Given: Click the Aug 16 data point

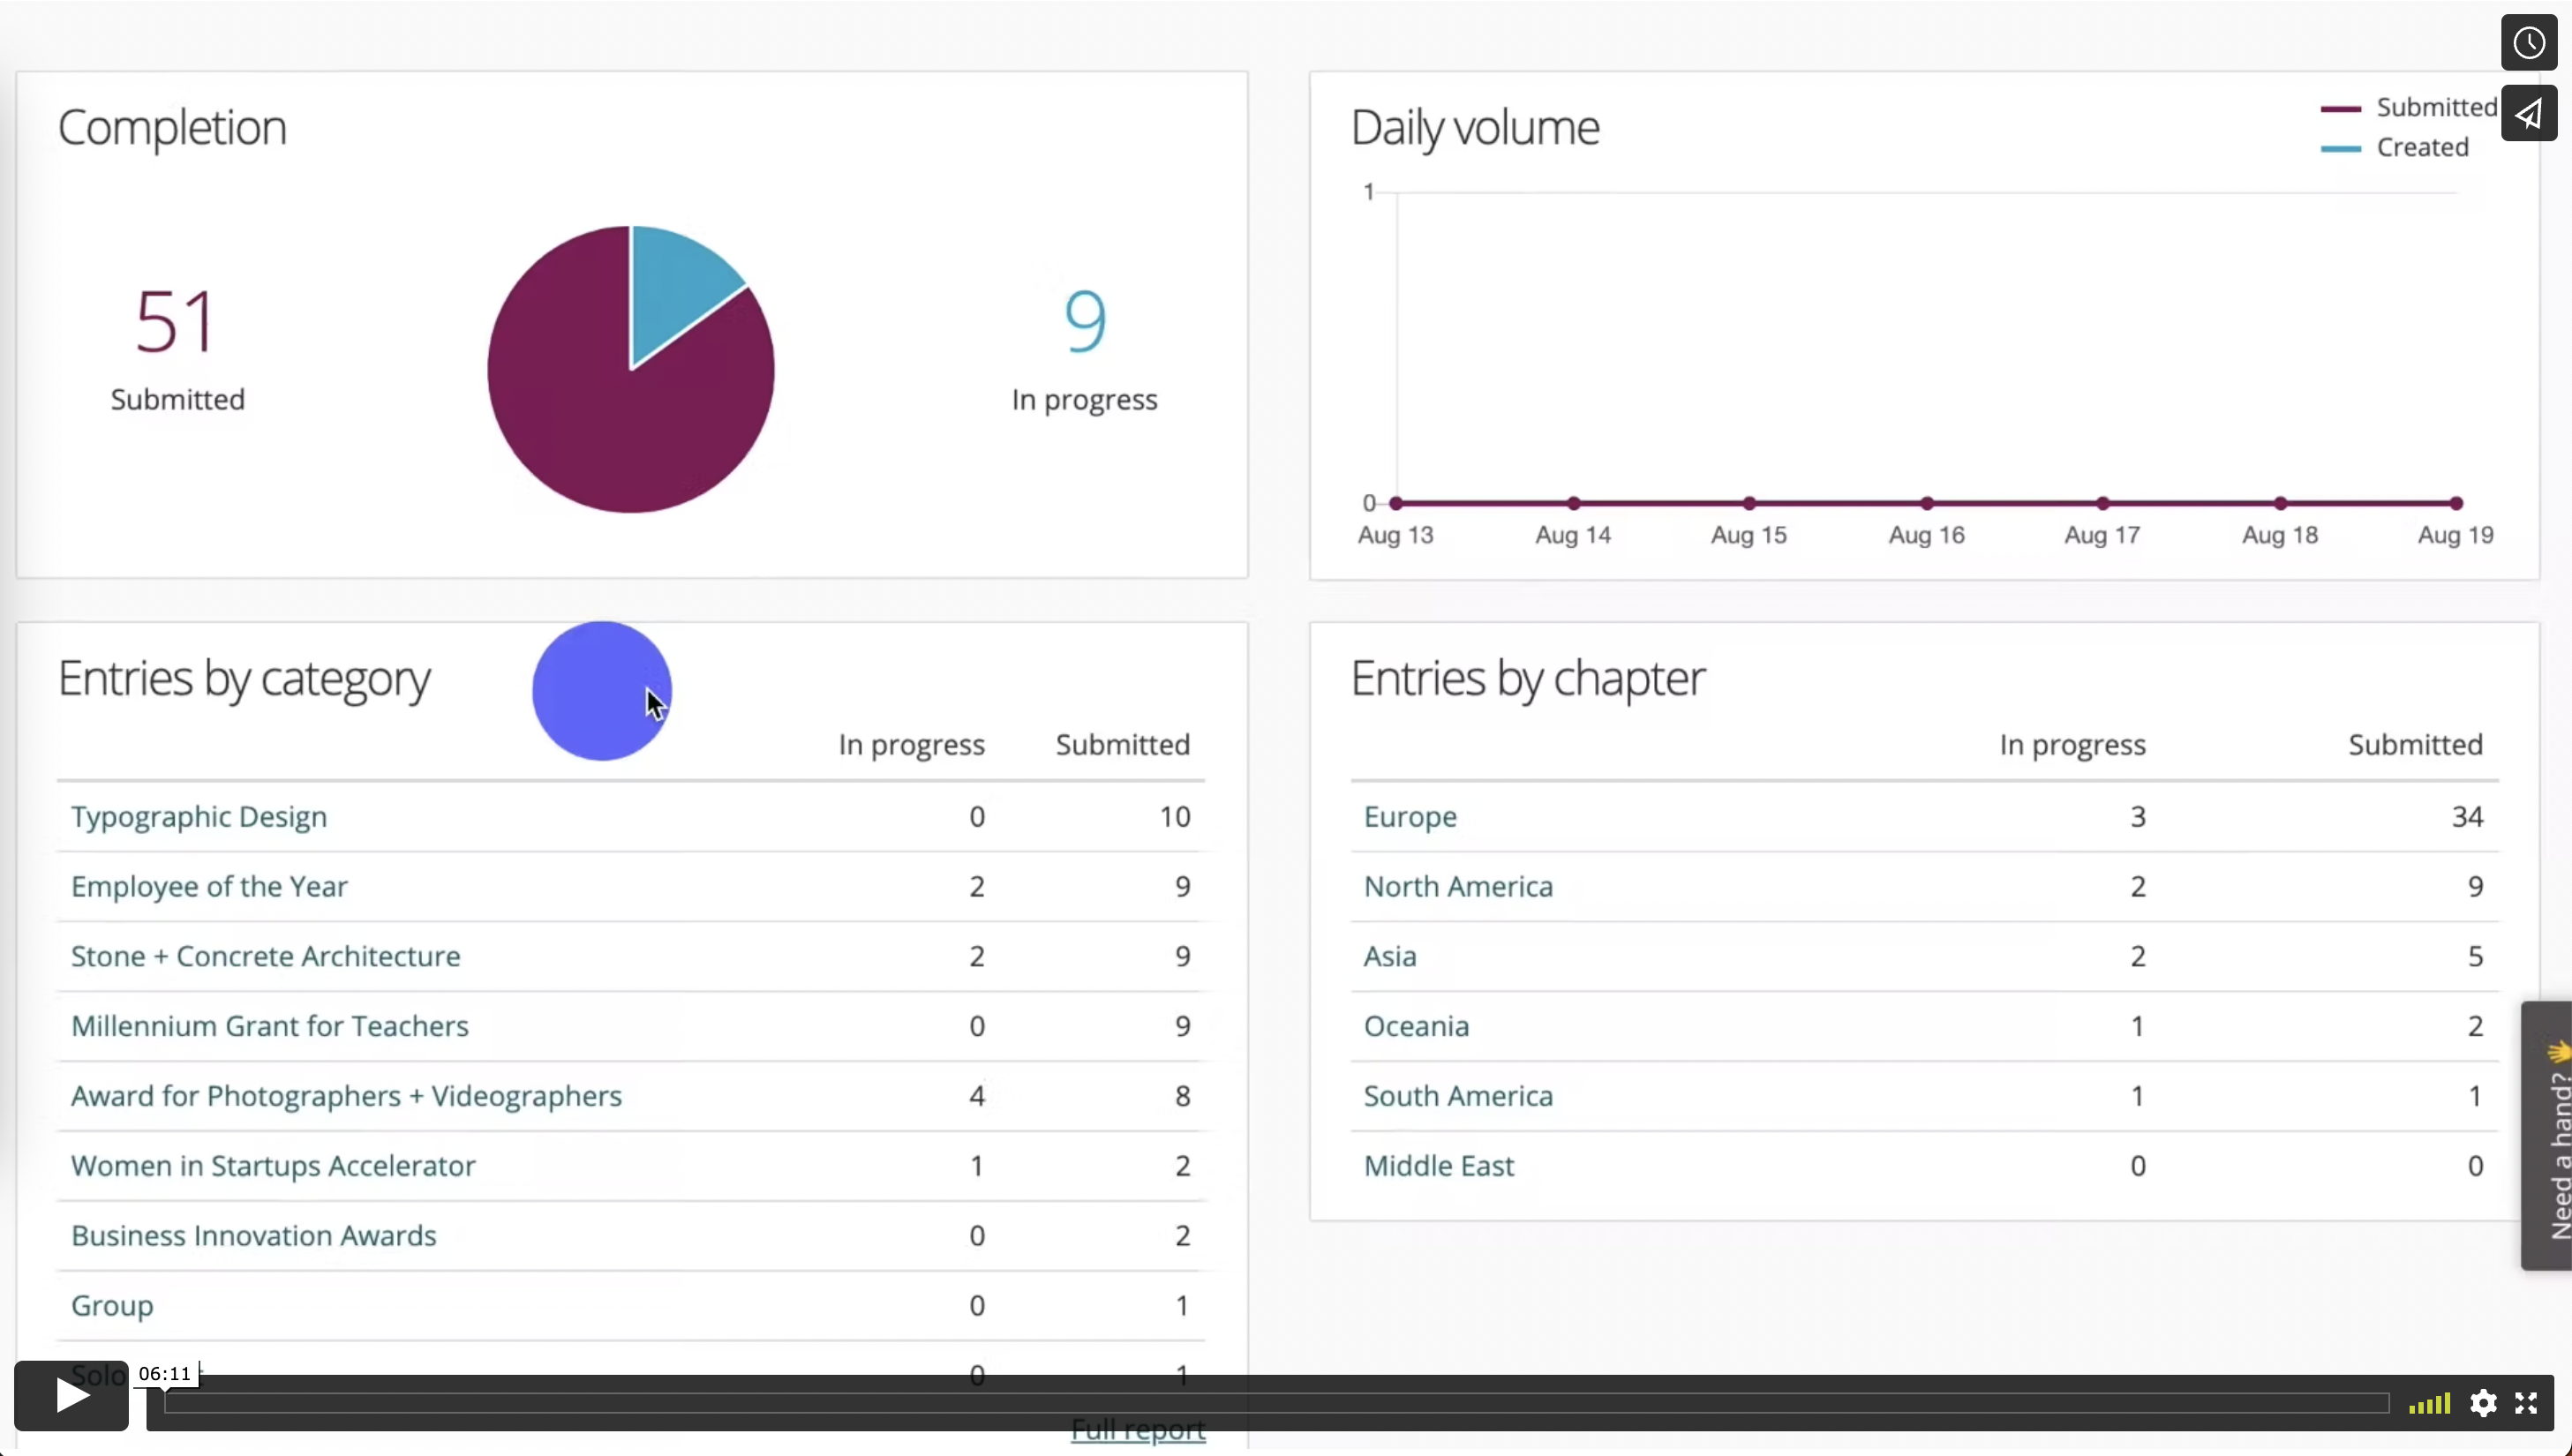Looking at the screenshot, I should click(x=1926, y=503).
